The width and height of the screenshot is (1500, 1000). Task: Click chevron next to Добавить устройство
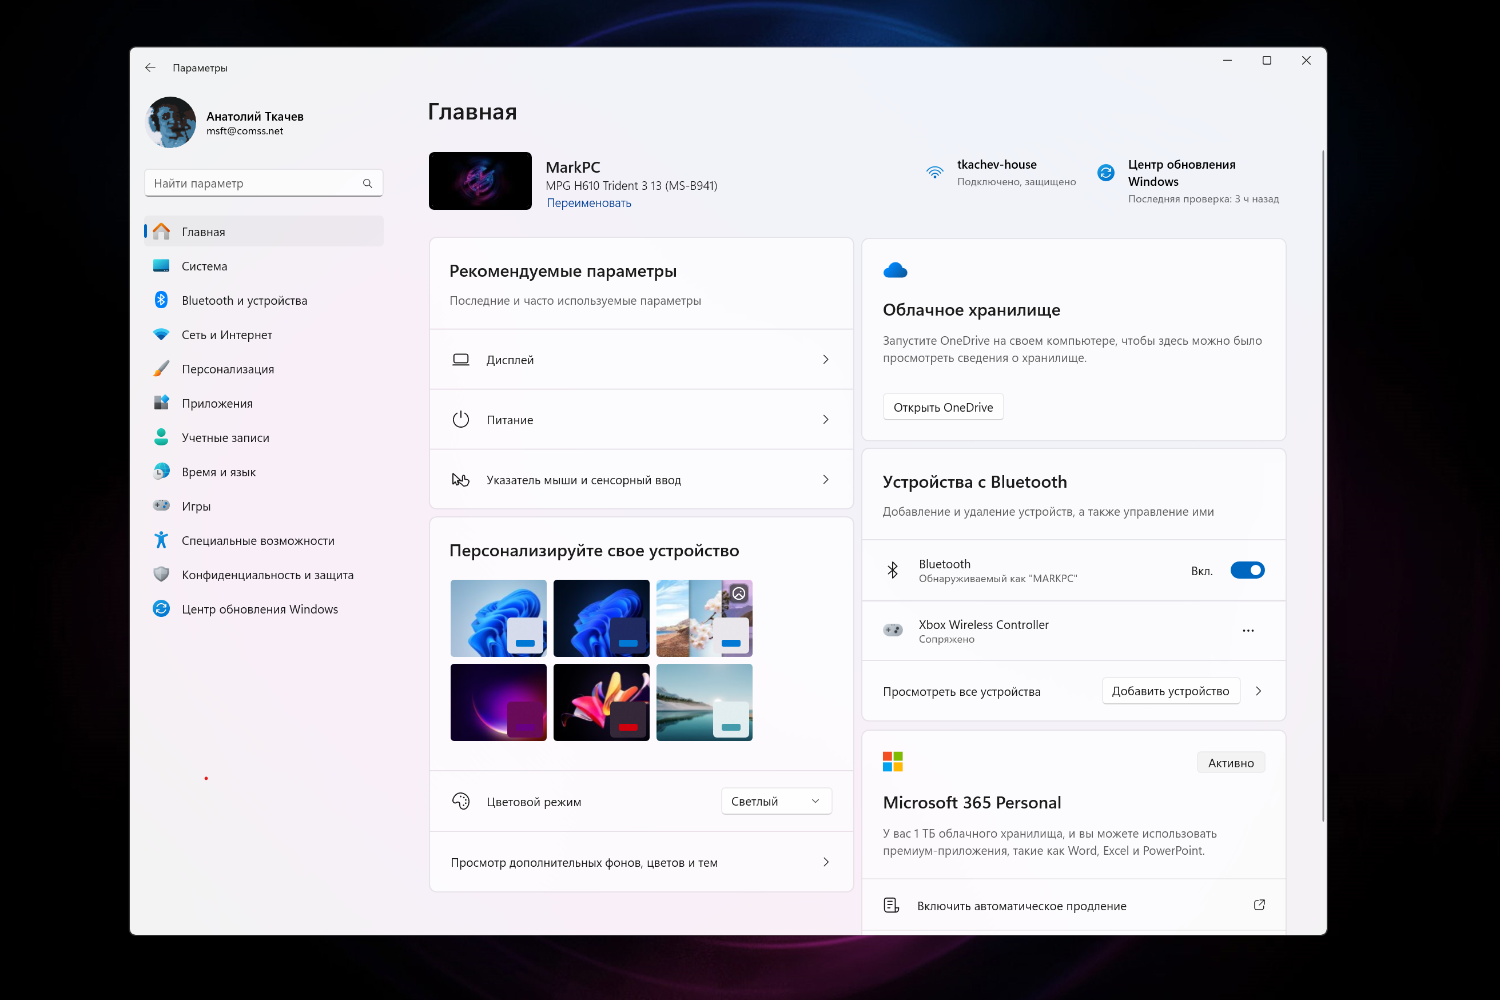tap(1258, 691)
